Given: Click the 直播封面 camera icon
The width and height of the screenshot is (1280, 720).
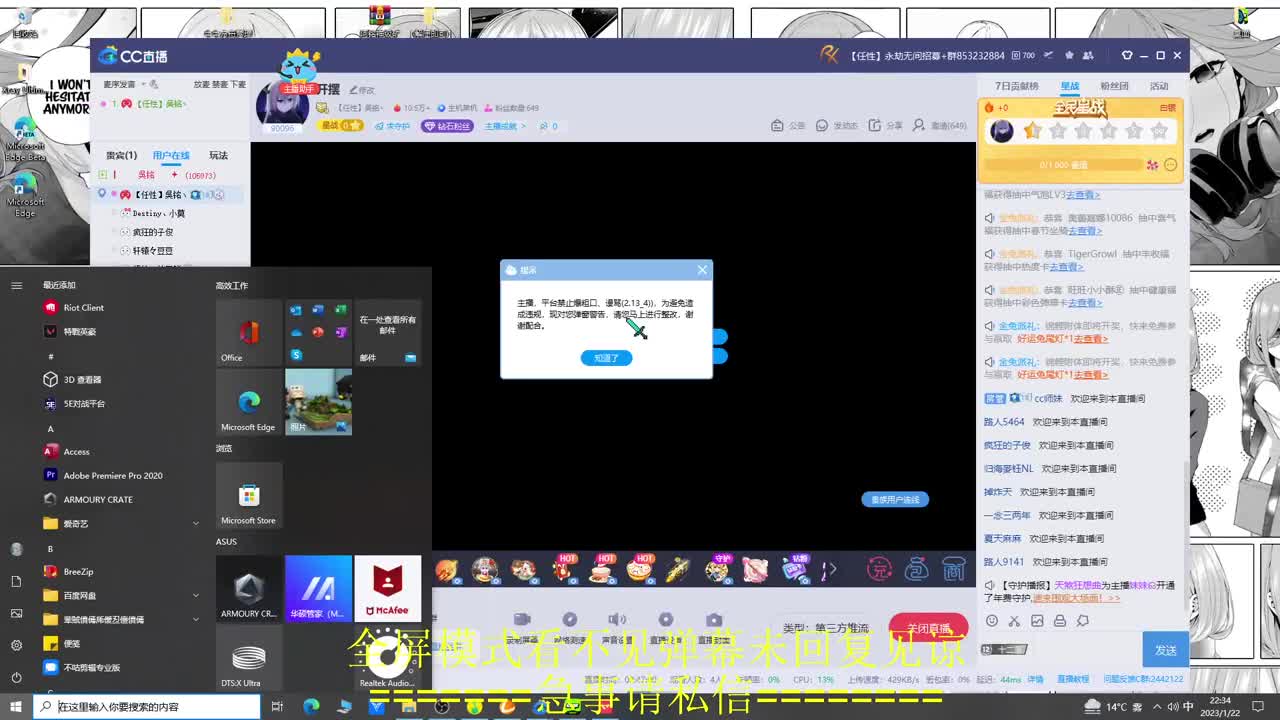Looking at the screenshot, I should 713,621.
